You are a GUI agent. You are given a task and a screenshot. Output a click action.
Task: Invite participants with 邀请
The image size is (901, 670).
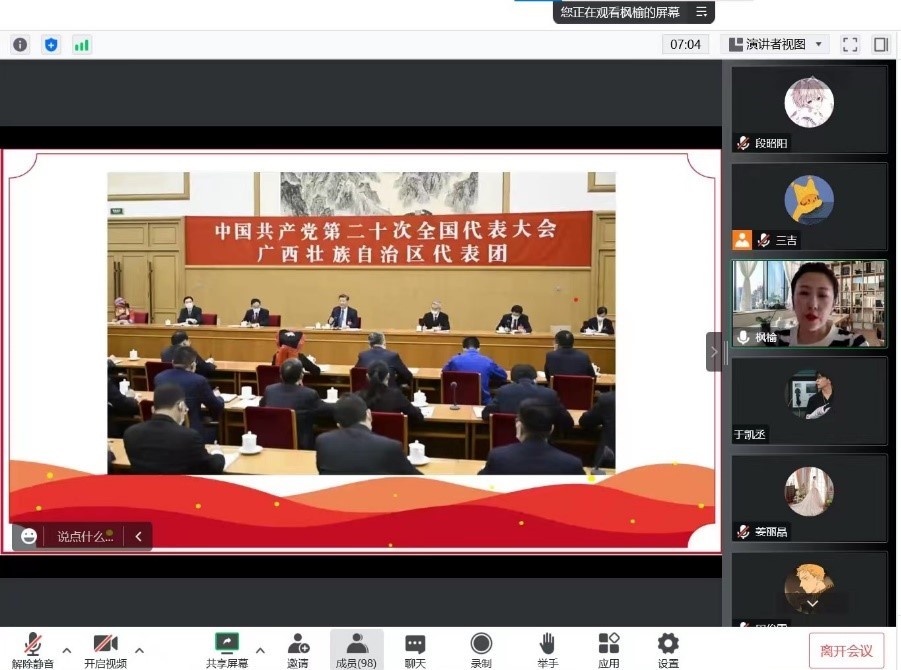[298, 650]
